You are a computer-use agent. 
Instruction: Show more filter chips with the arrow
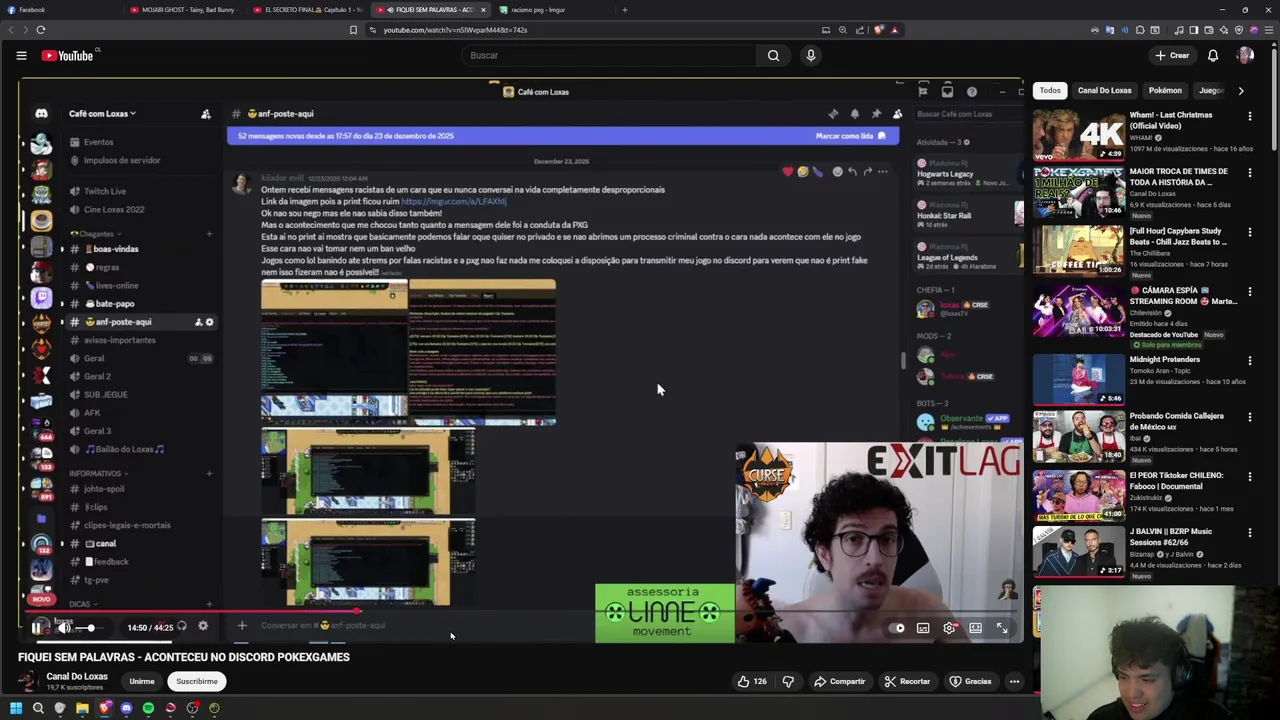click(1241, 91)
